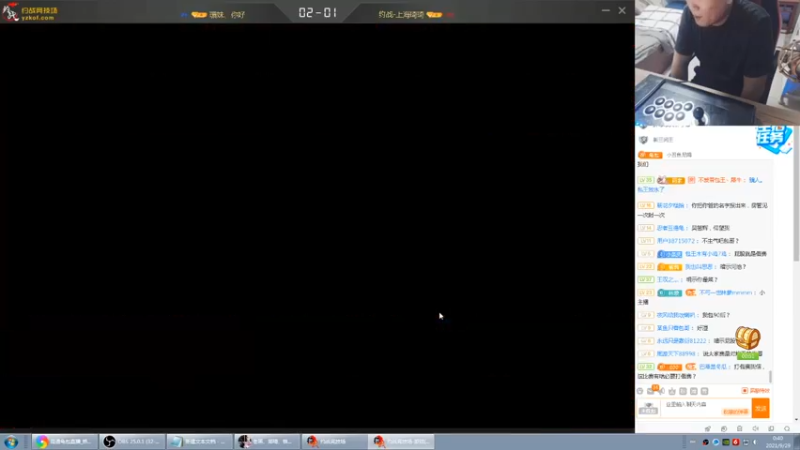Screen dimensions: 800x450
Task: Open the colorful browser taskbar item
Action: 64,441
